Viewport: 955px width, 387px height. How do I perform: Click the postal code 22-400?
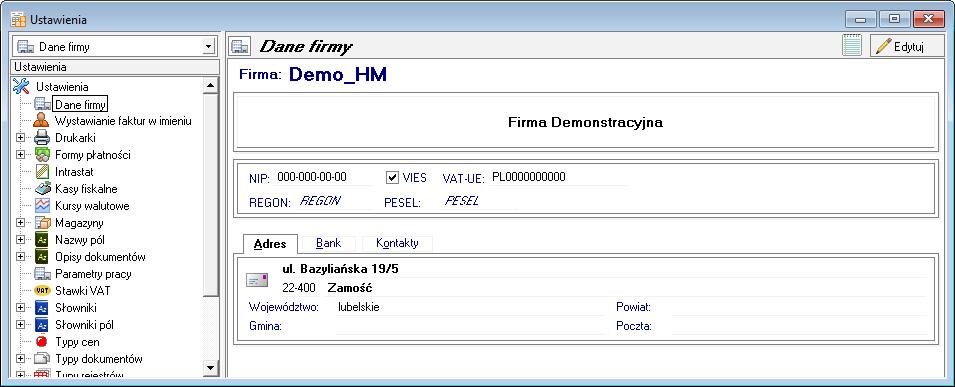pyautogui.click(x=298, y=288)
